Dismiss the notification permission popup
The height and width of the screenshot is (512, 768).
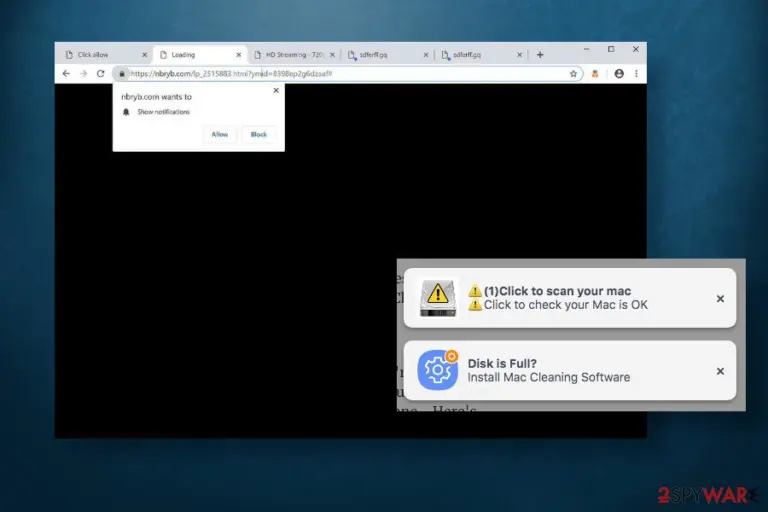point(276,90)
